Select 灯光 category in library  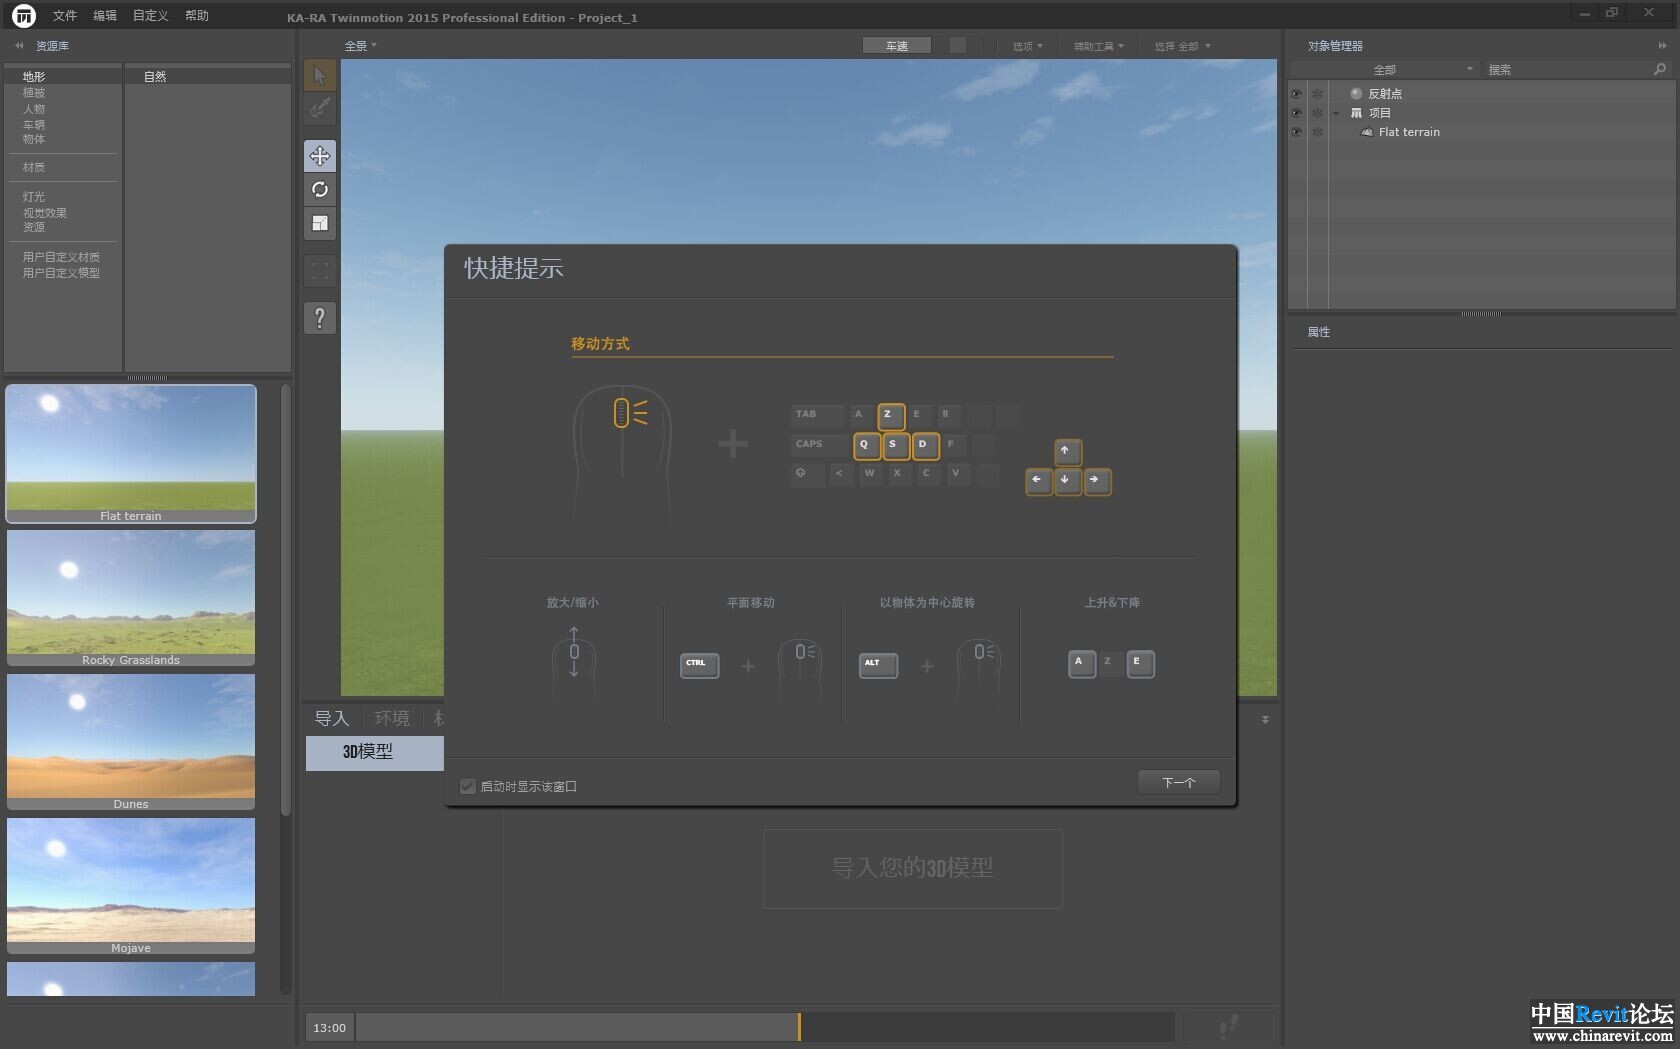34,197
